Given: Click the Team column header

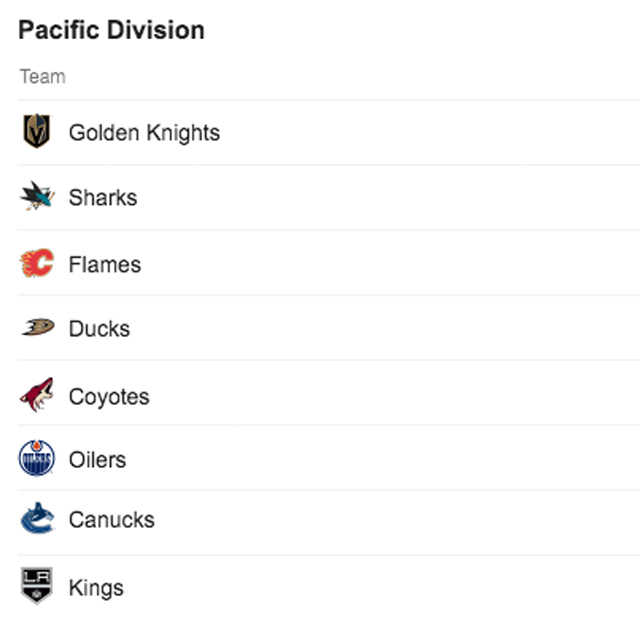Looking at the screenshot, I should [42, 77].
